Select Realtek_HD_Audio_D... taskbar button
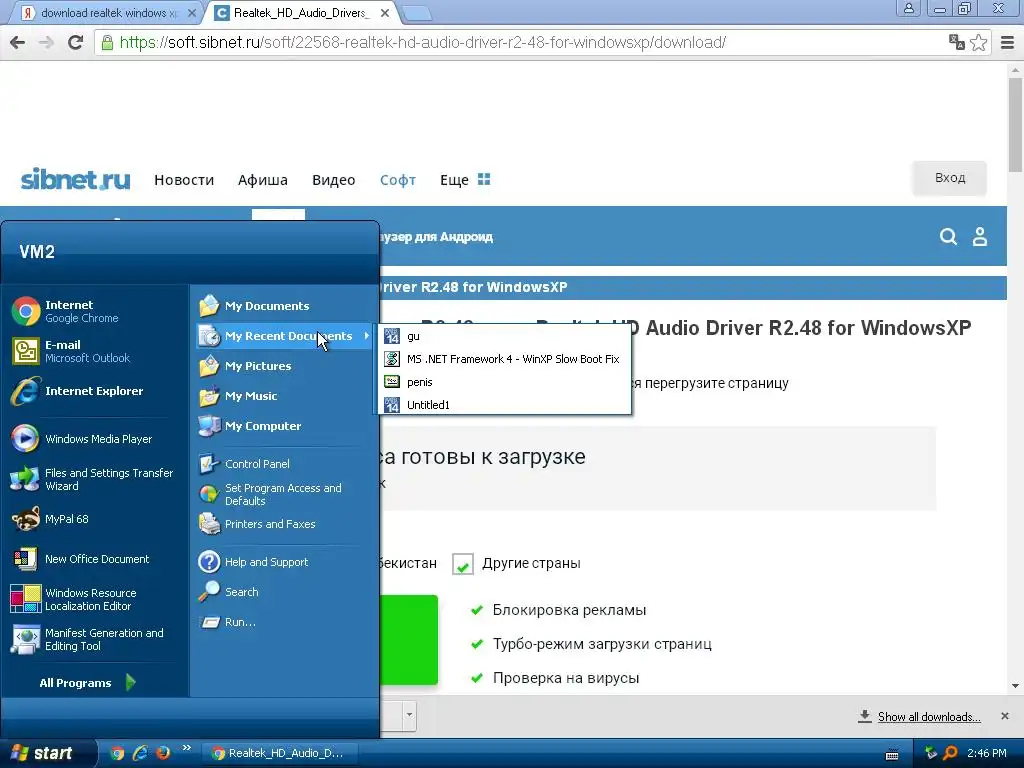The image size is (1024, 768). (x=280, y=753)
